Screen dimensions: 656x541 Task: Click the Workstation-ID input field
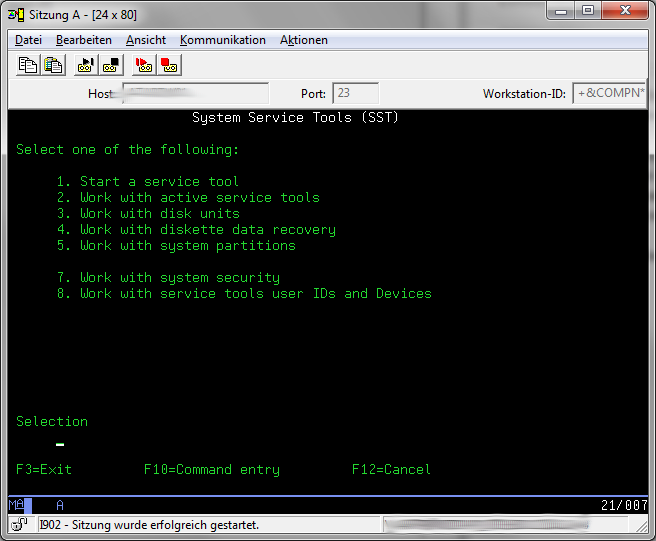coord(609,94)
